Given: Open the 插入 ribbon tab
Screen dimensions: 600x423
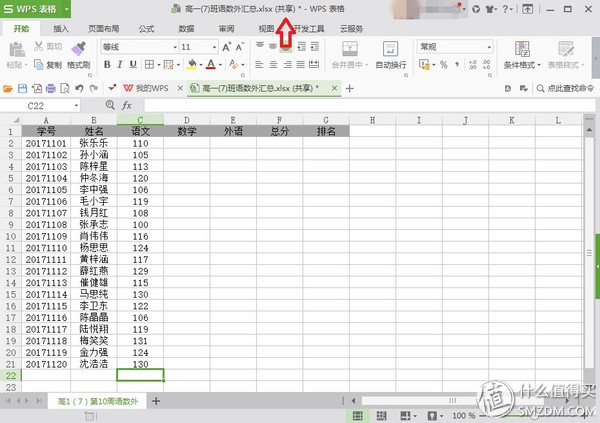Looking at the screenshot, I should click(x=61, y=29).
